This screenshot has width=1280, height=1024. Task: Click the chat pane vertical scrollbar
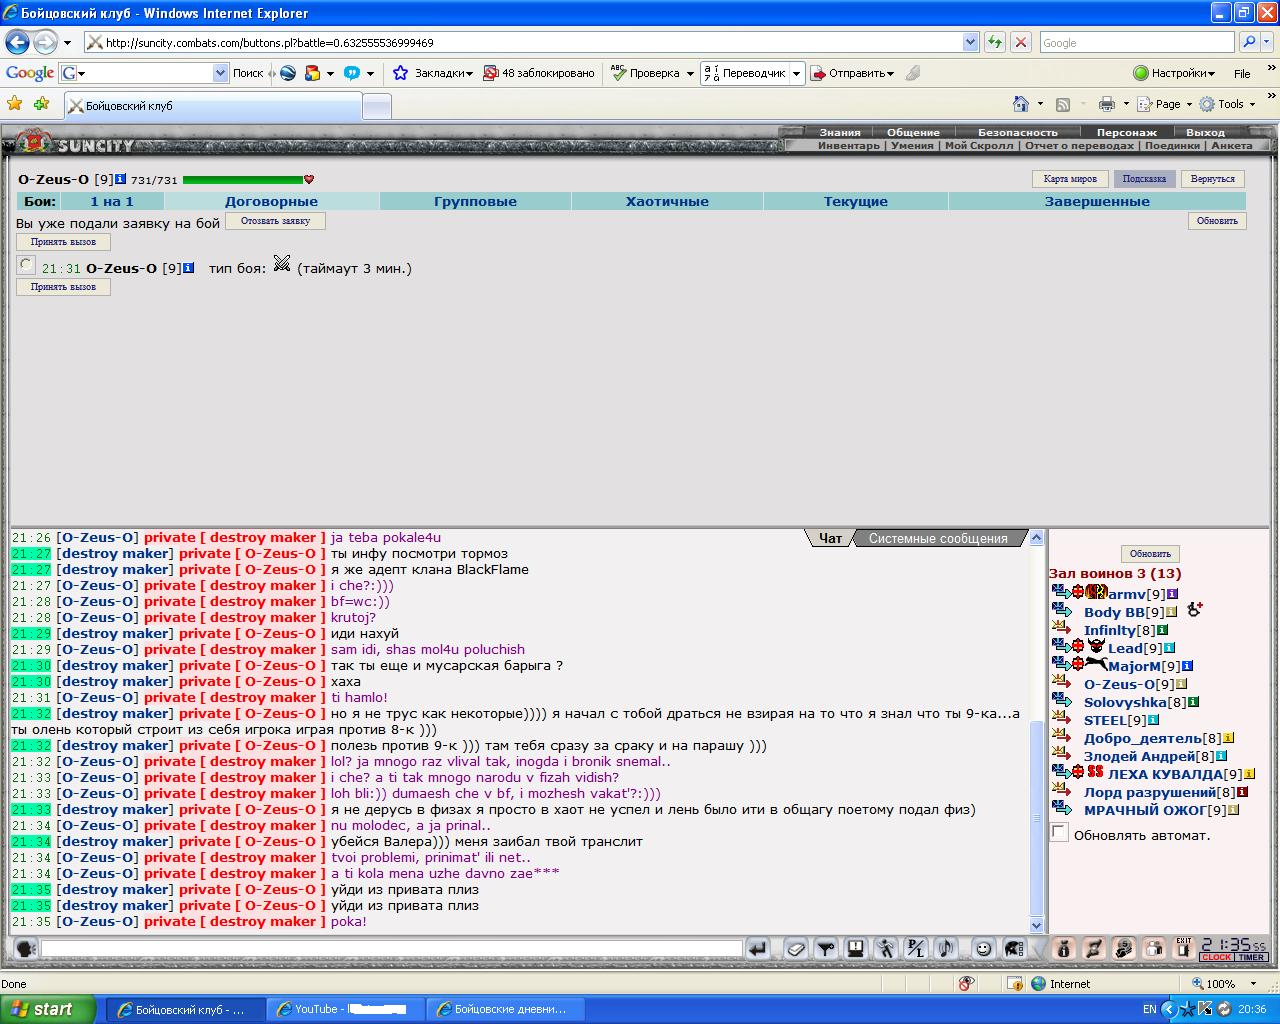[1037, 730]
